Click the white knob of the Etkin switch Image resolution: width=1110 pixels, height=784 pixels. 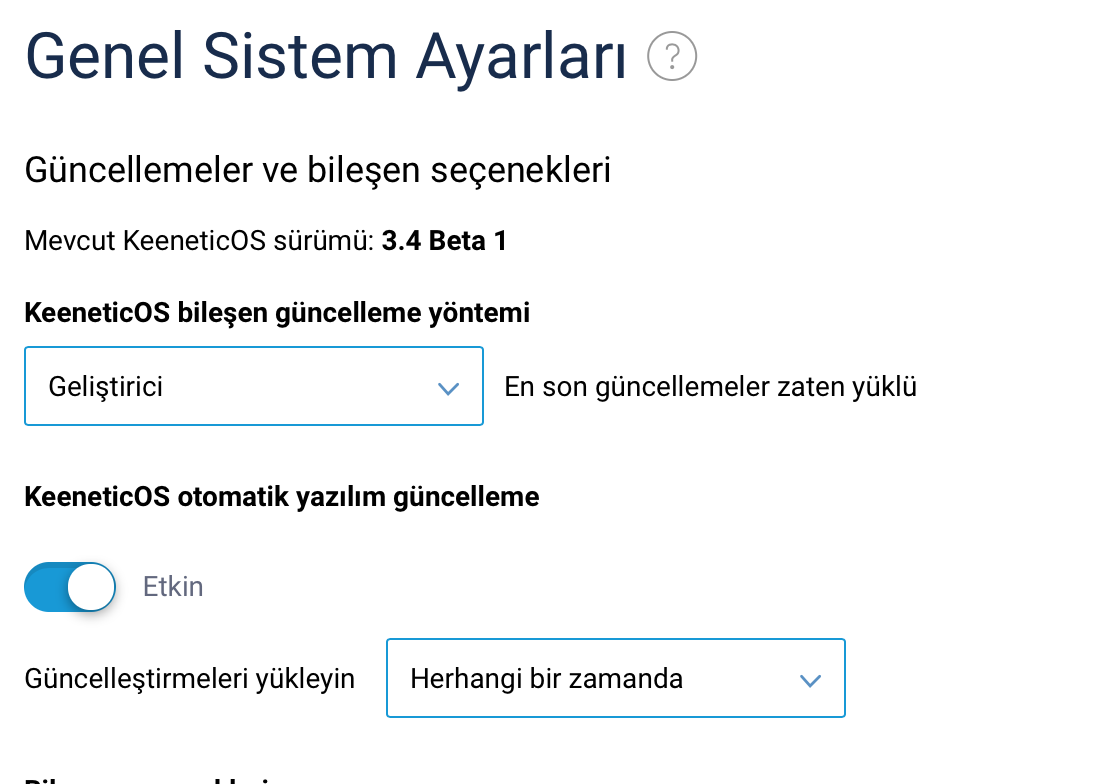click(x=91, y=587)
